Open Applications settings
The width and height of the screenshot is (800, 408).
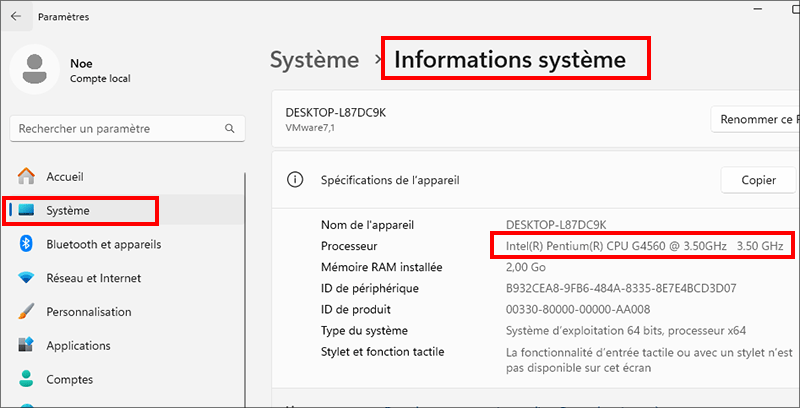(126, 345)
